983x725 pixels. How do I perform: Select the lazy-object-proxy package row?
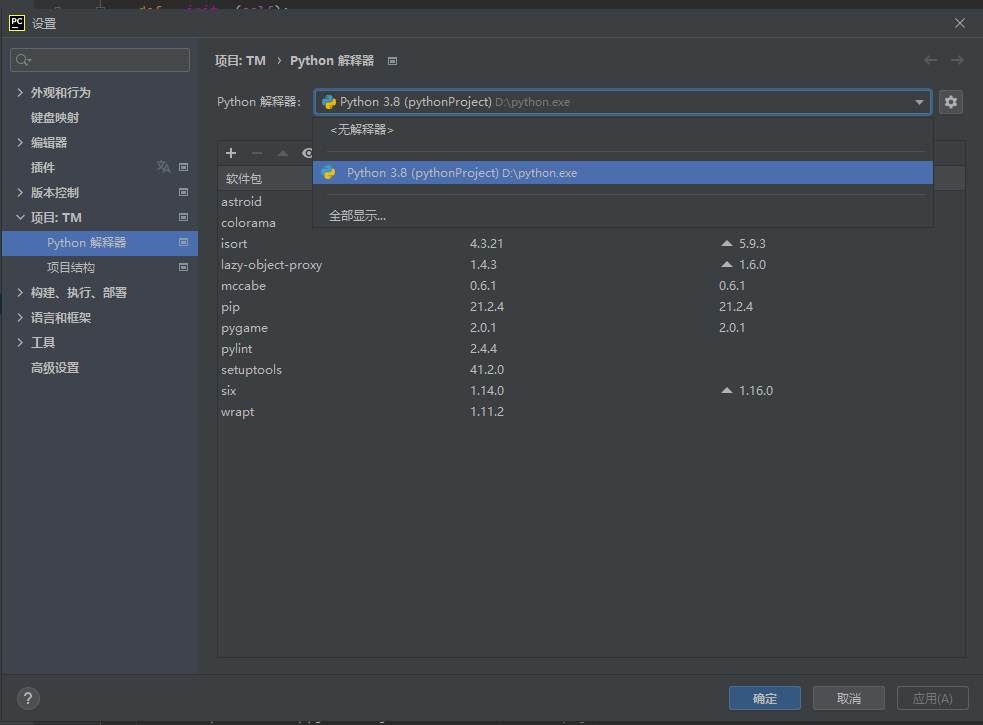[x=591, y=265]
